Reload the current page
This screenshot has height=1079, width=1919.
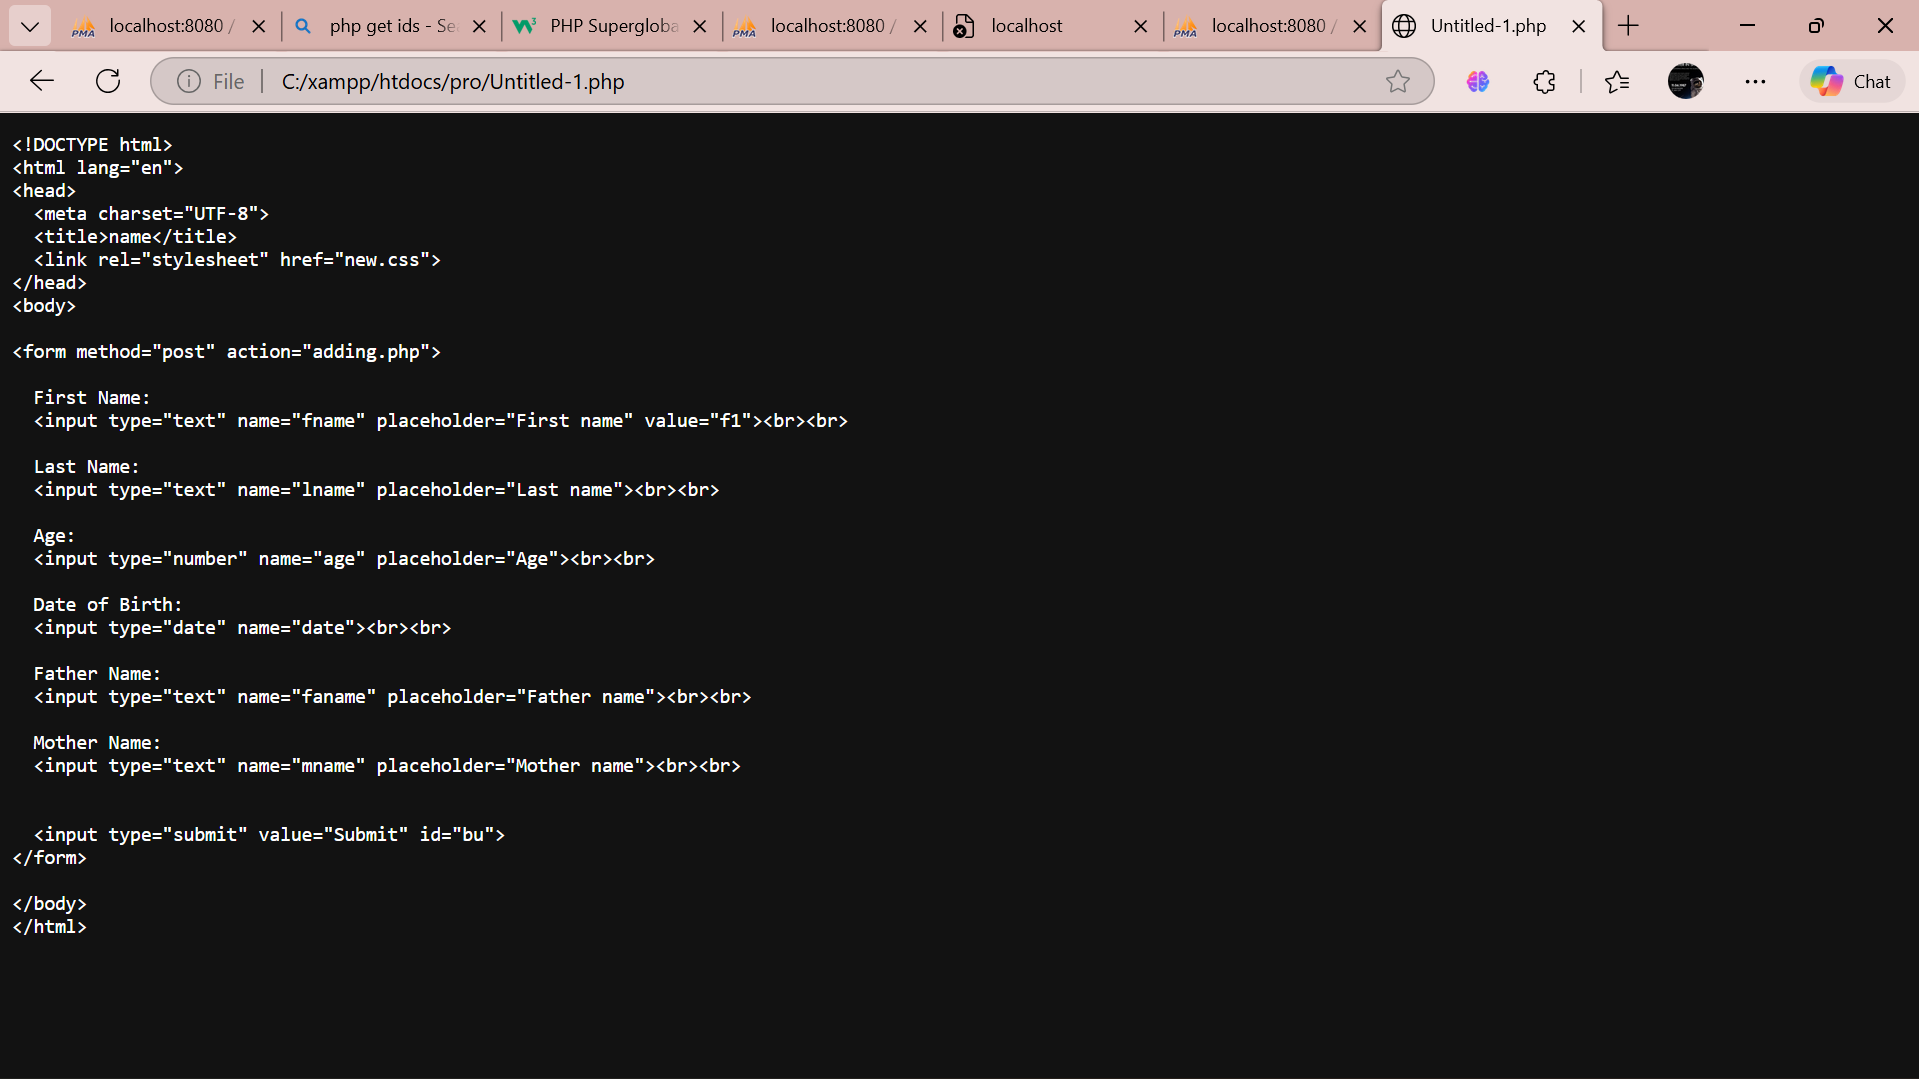tap(108, 81)
